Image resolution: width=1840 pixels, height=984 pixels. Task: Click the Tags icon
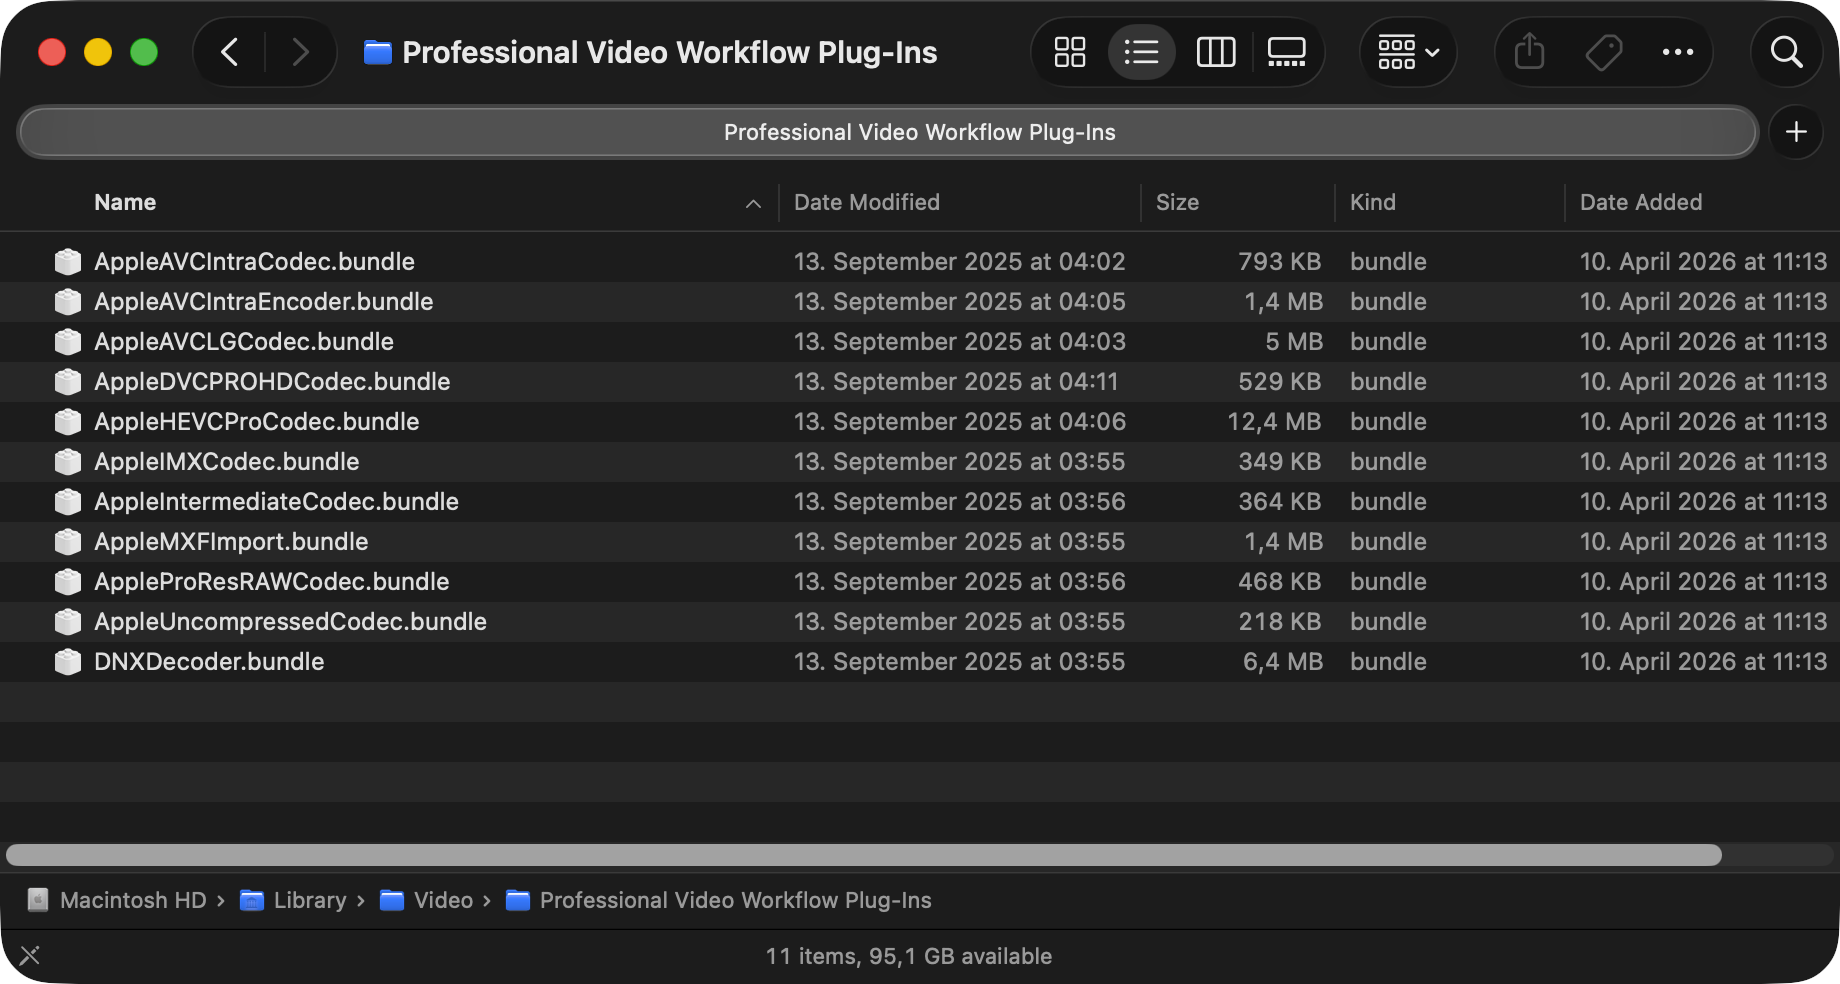click(1604, 52)
